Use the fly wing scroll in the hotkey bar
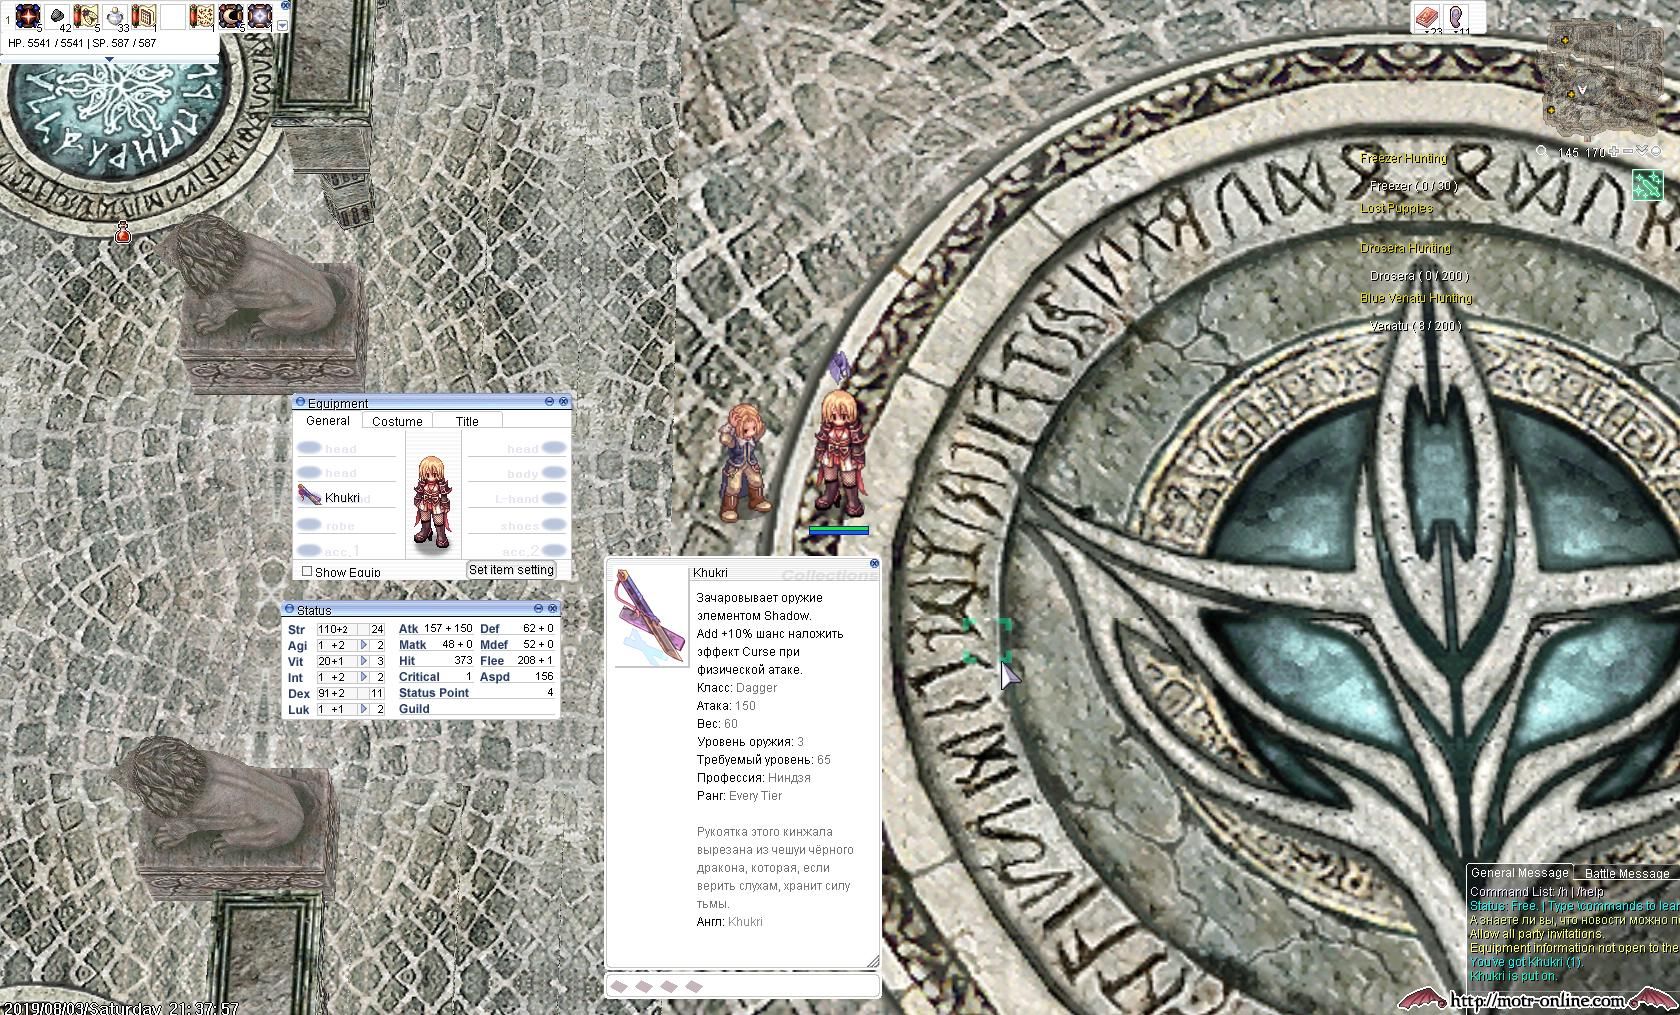This screenshot has height=1015, width=1680. [x=85, y=16]
